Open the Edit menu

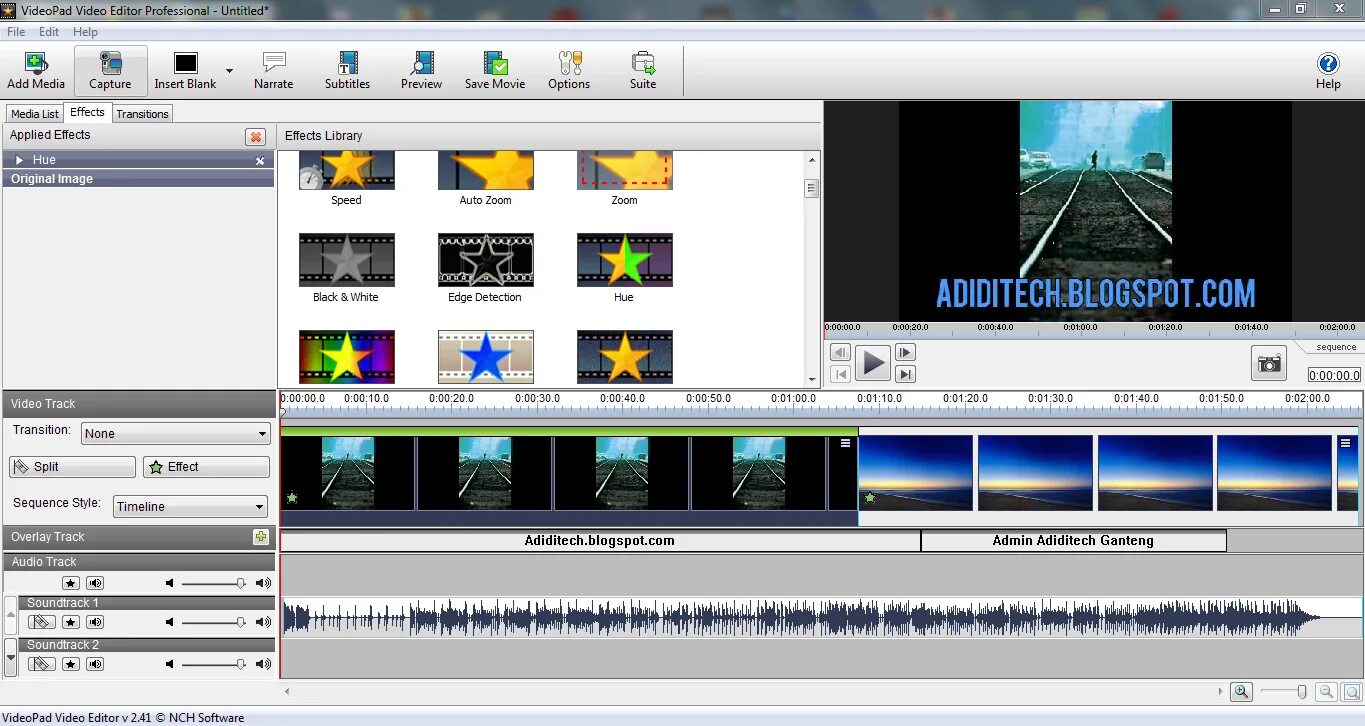[x=49, y=32]
